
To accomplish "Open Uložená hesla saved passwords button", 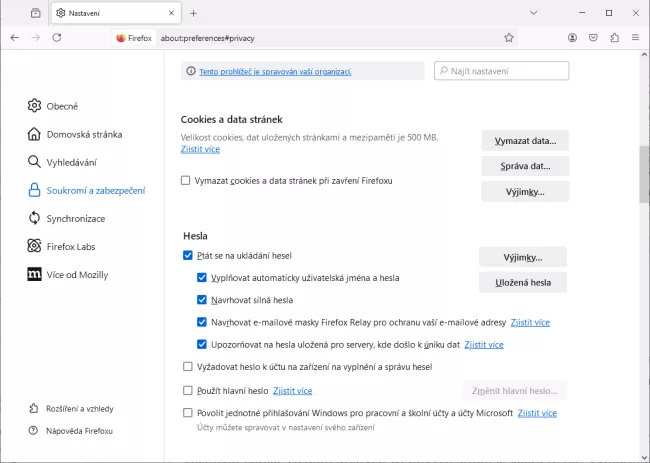I will [x=522, y=283].
